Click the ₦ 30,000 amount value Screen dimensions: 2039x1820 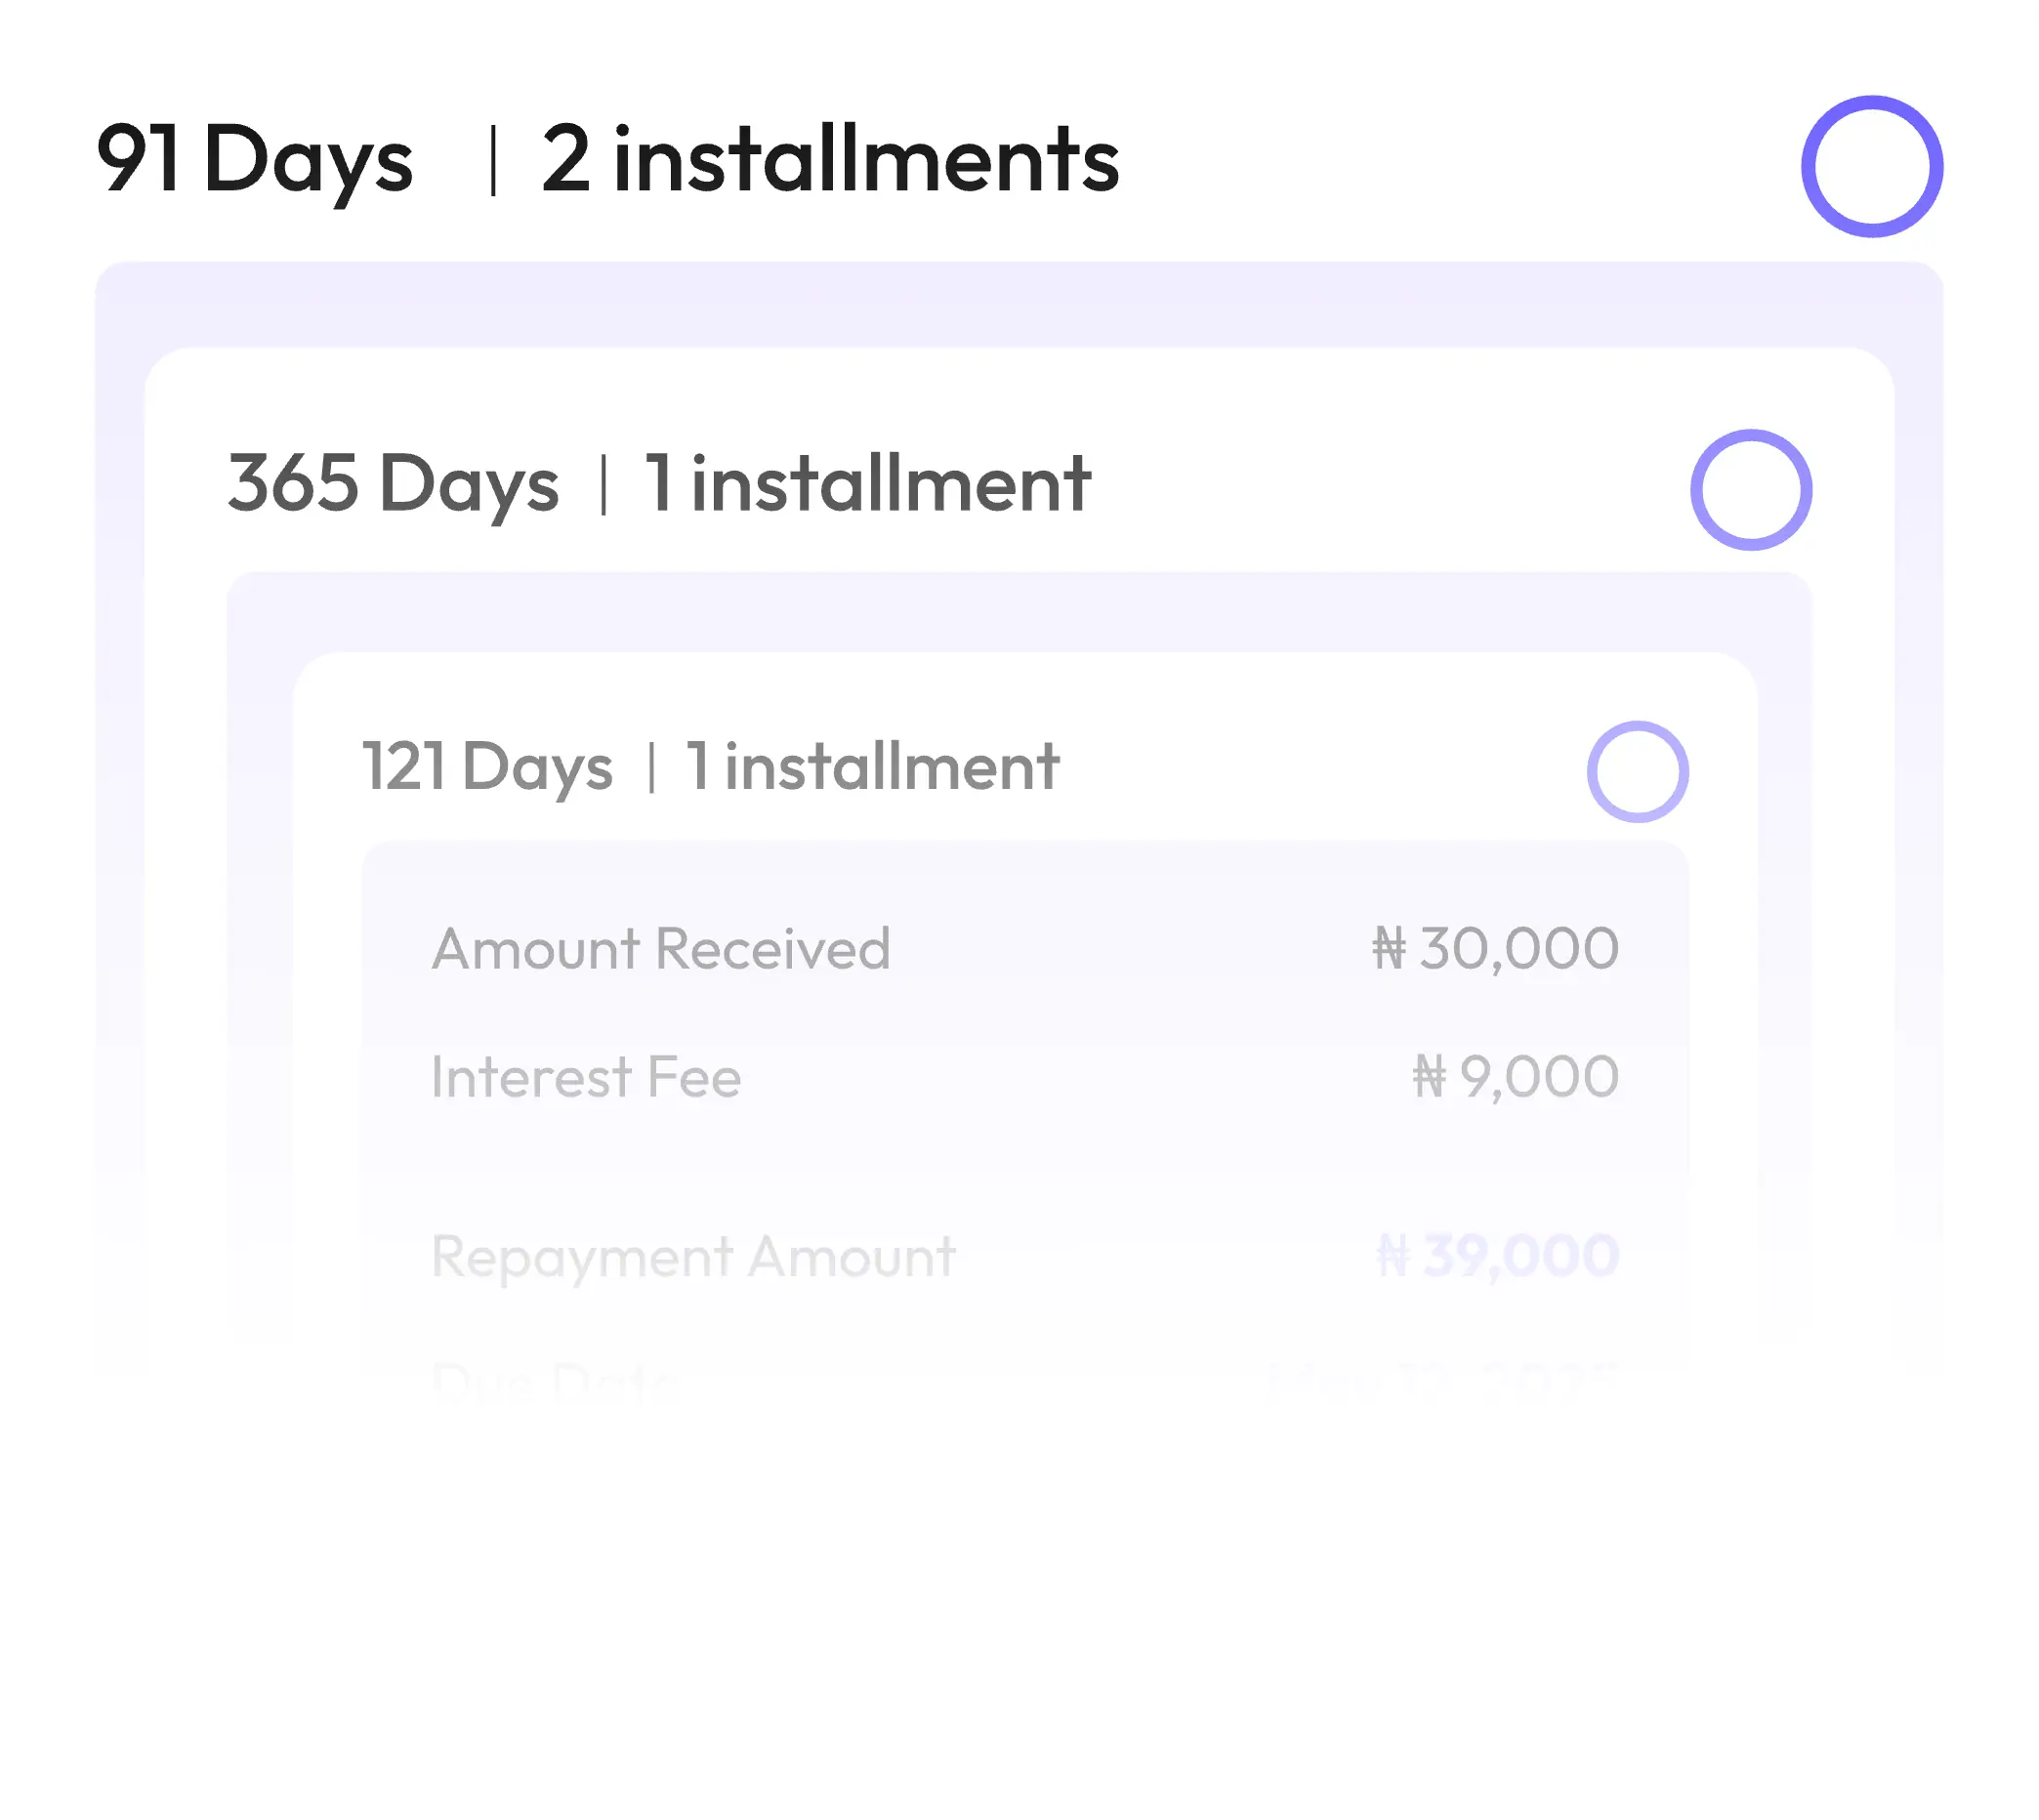pyautogui.click(x=1495, y=949)
